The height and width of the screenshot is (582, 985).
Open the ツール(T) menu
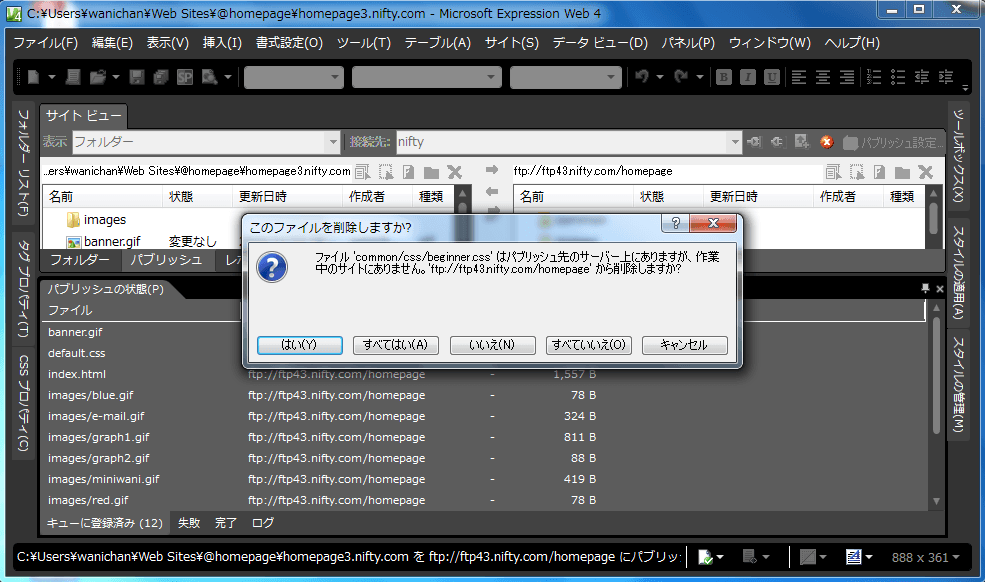click(364, 43)
